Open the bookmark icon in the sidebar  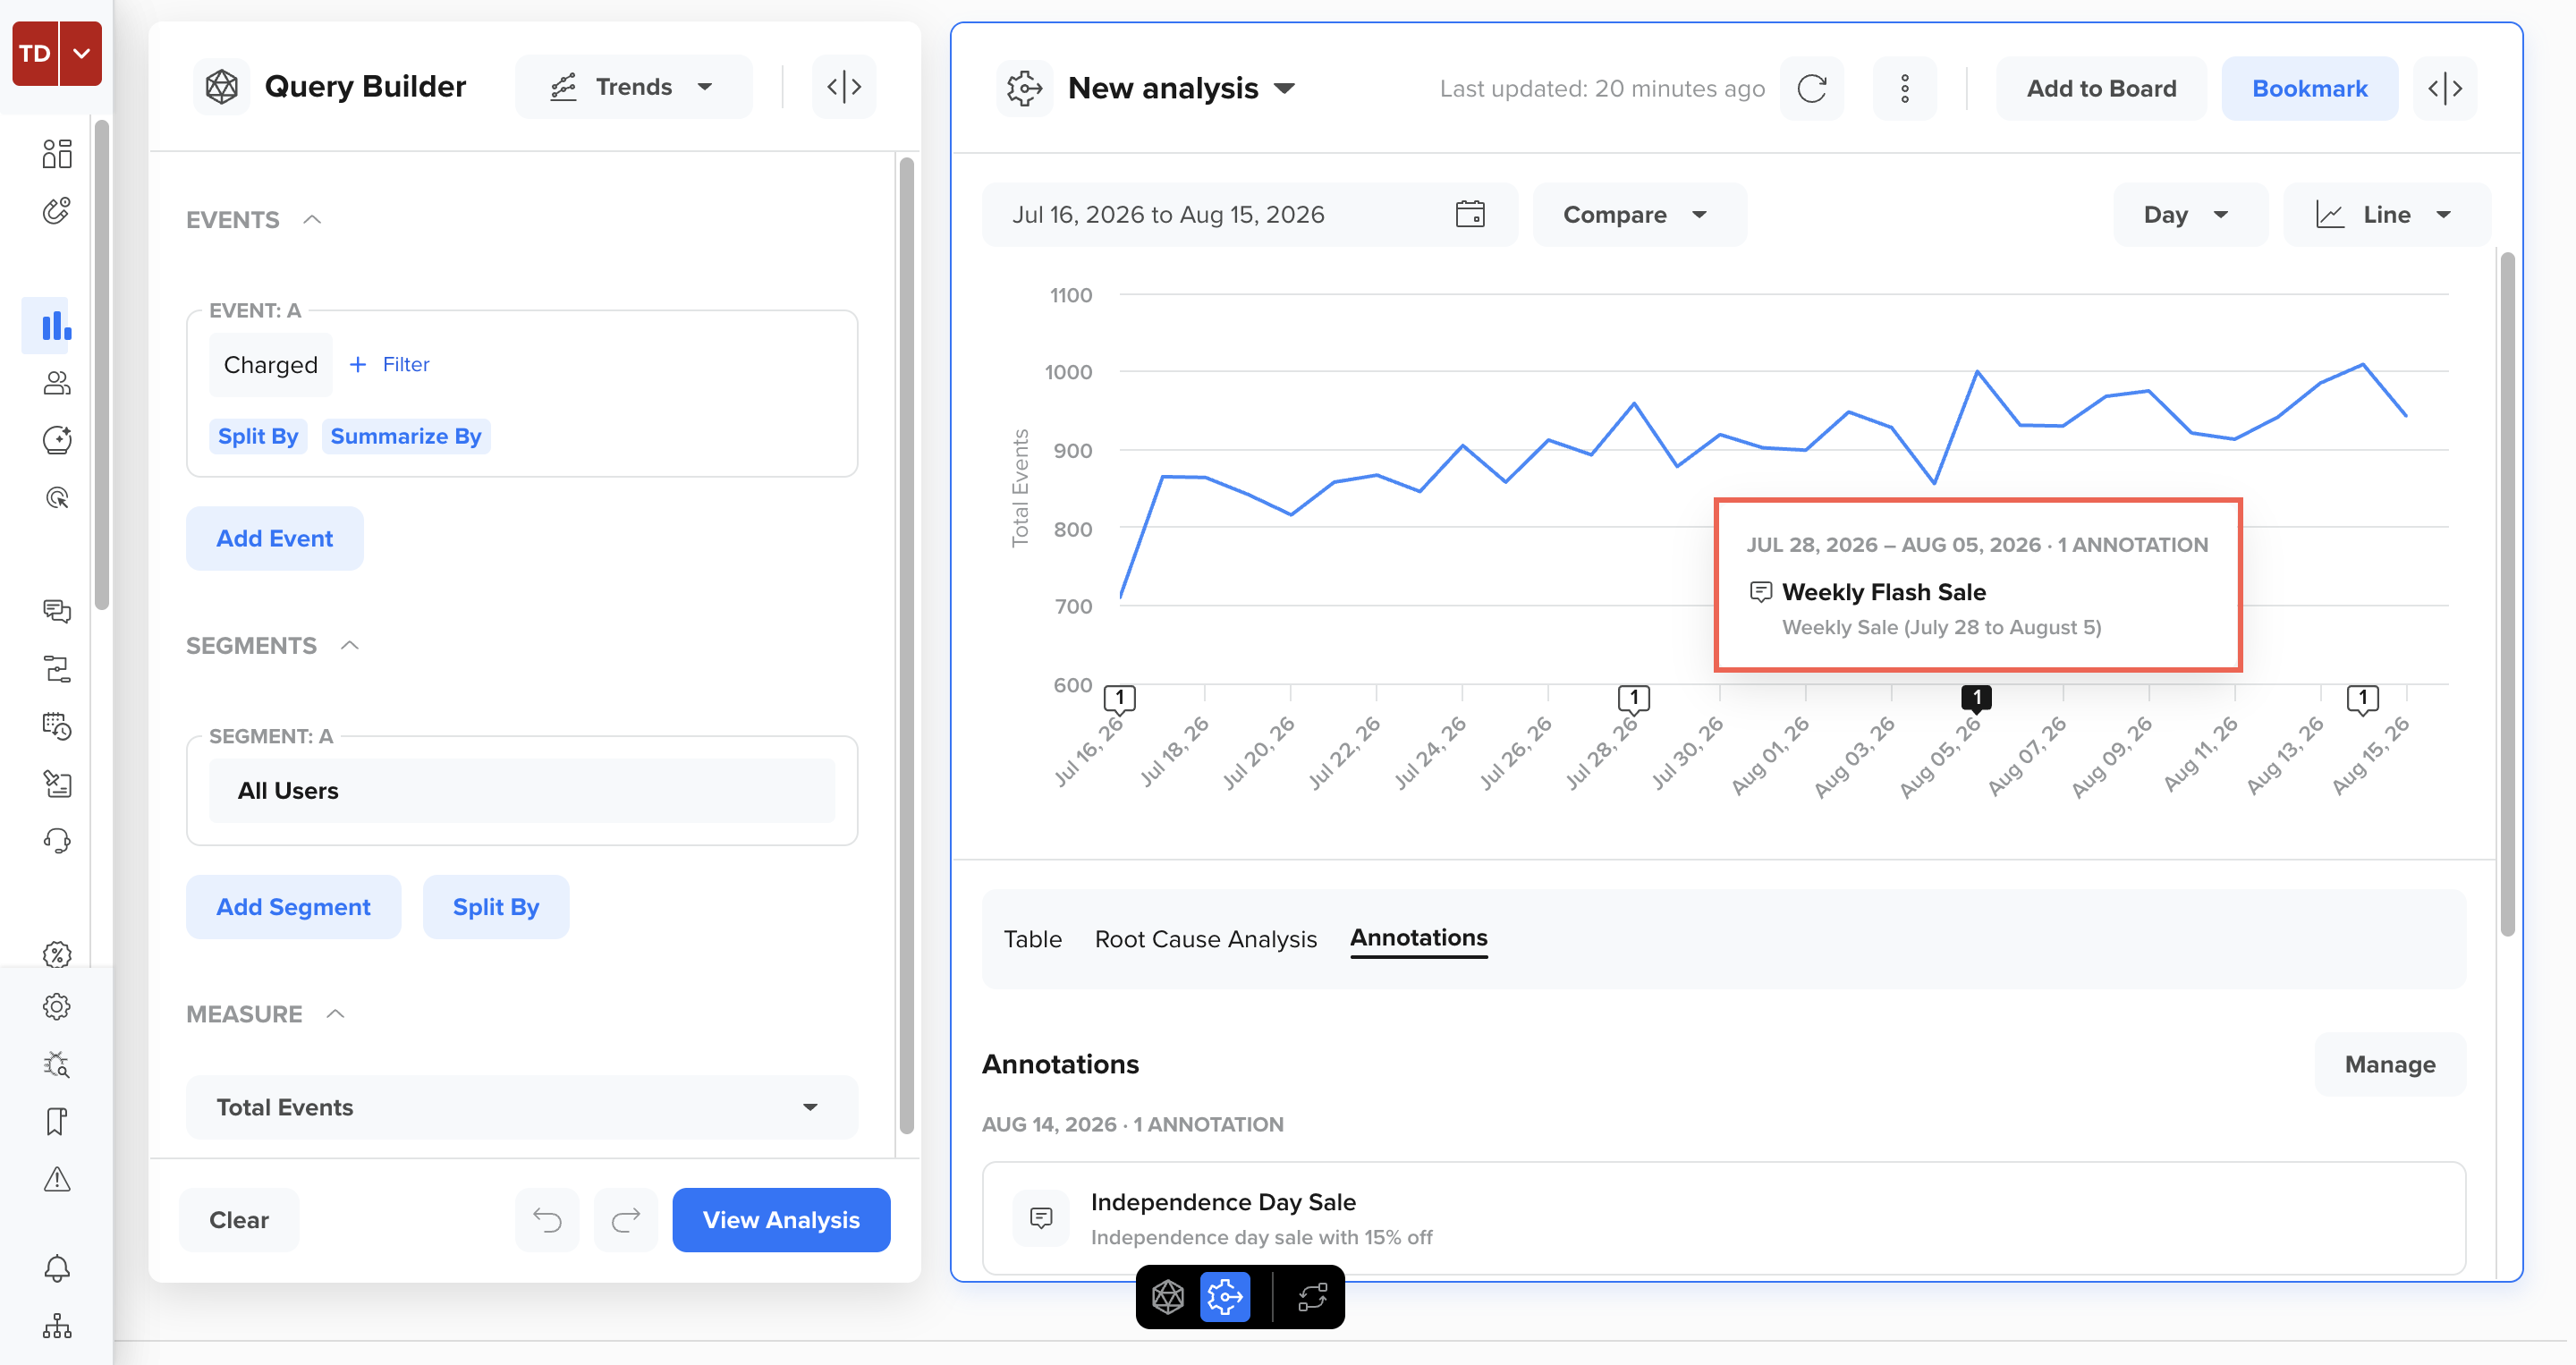coord(57,1121)
